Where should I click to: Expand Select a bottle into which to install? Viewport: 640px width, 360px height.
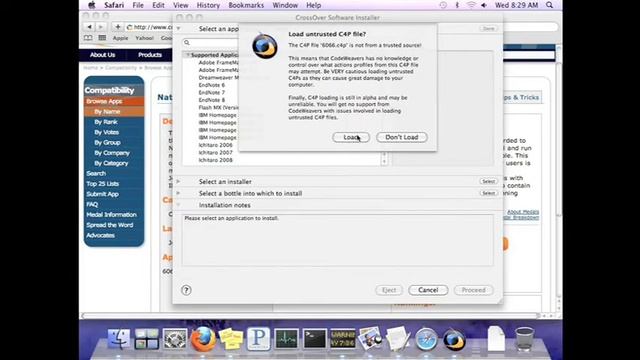(178, 193)
